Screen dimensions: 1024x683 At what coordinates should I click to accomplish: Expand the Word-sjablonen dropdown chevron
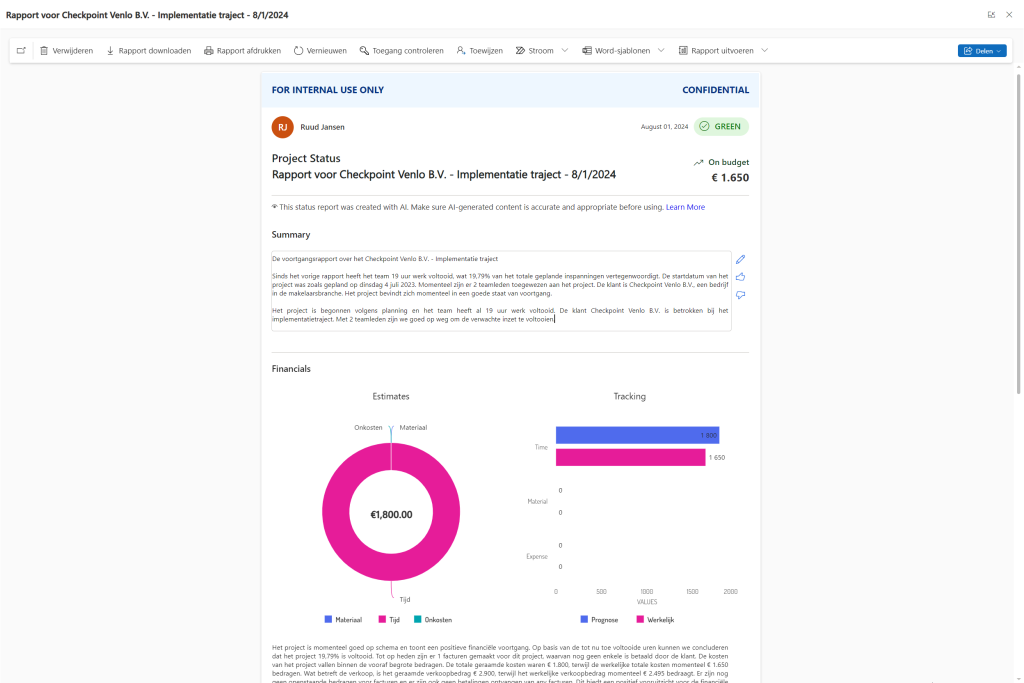click(x=661, y=50)
